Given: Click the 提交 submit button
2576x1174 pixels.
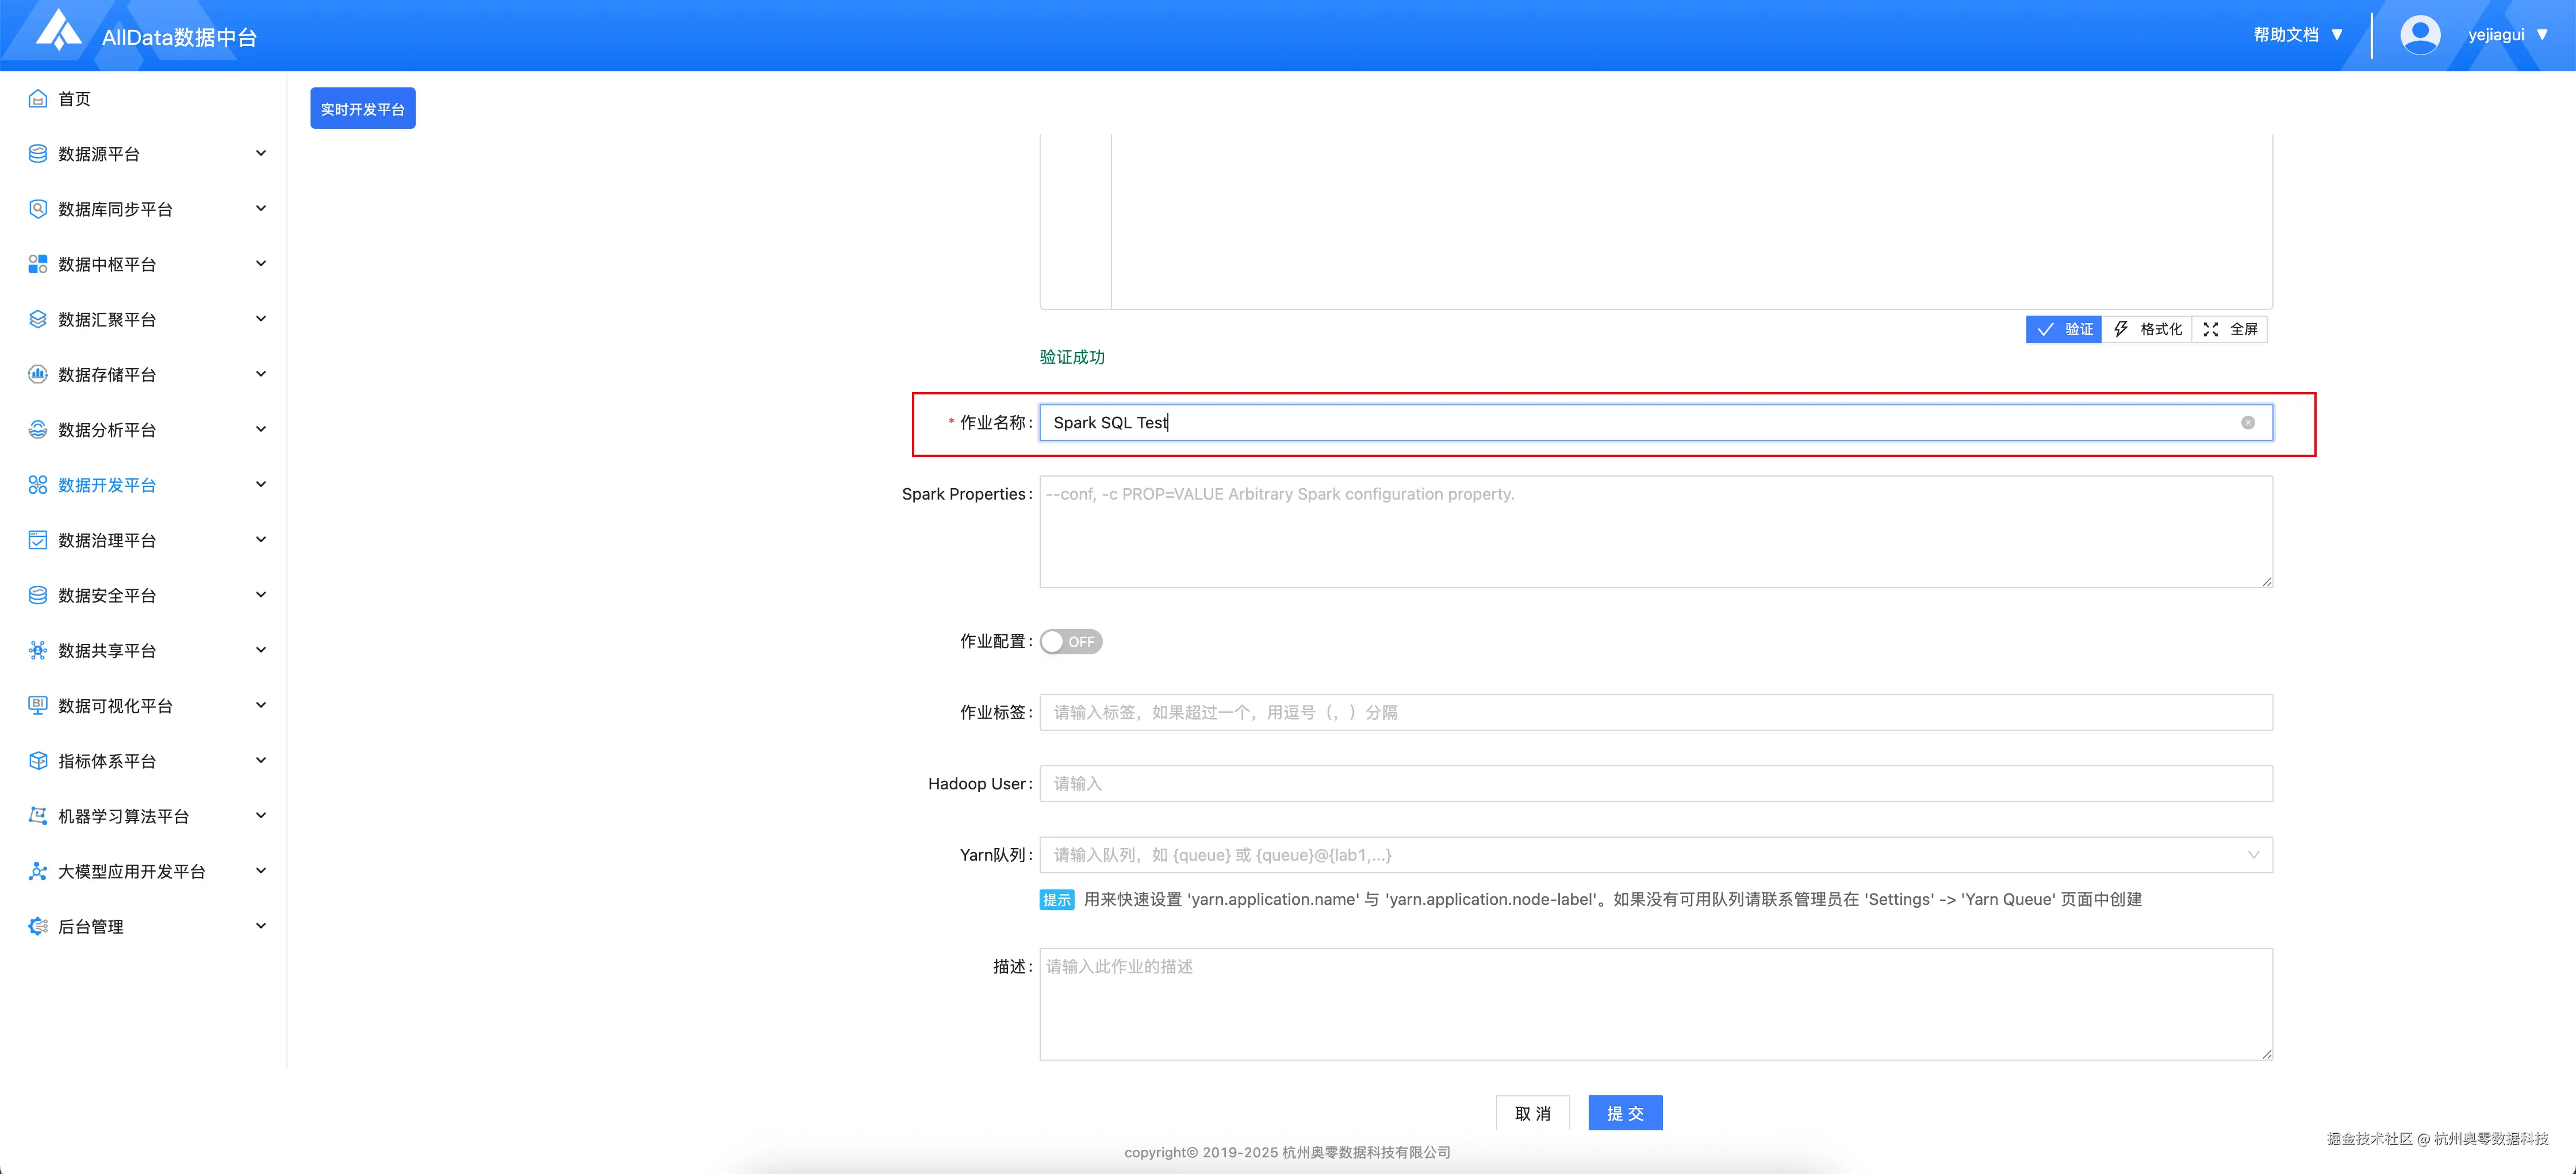Looking at the screenshot, I should click(x=1625, y=1113).
